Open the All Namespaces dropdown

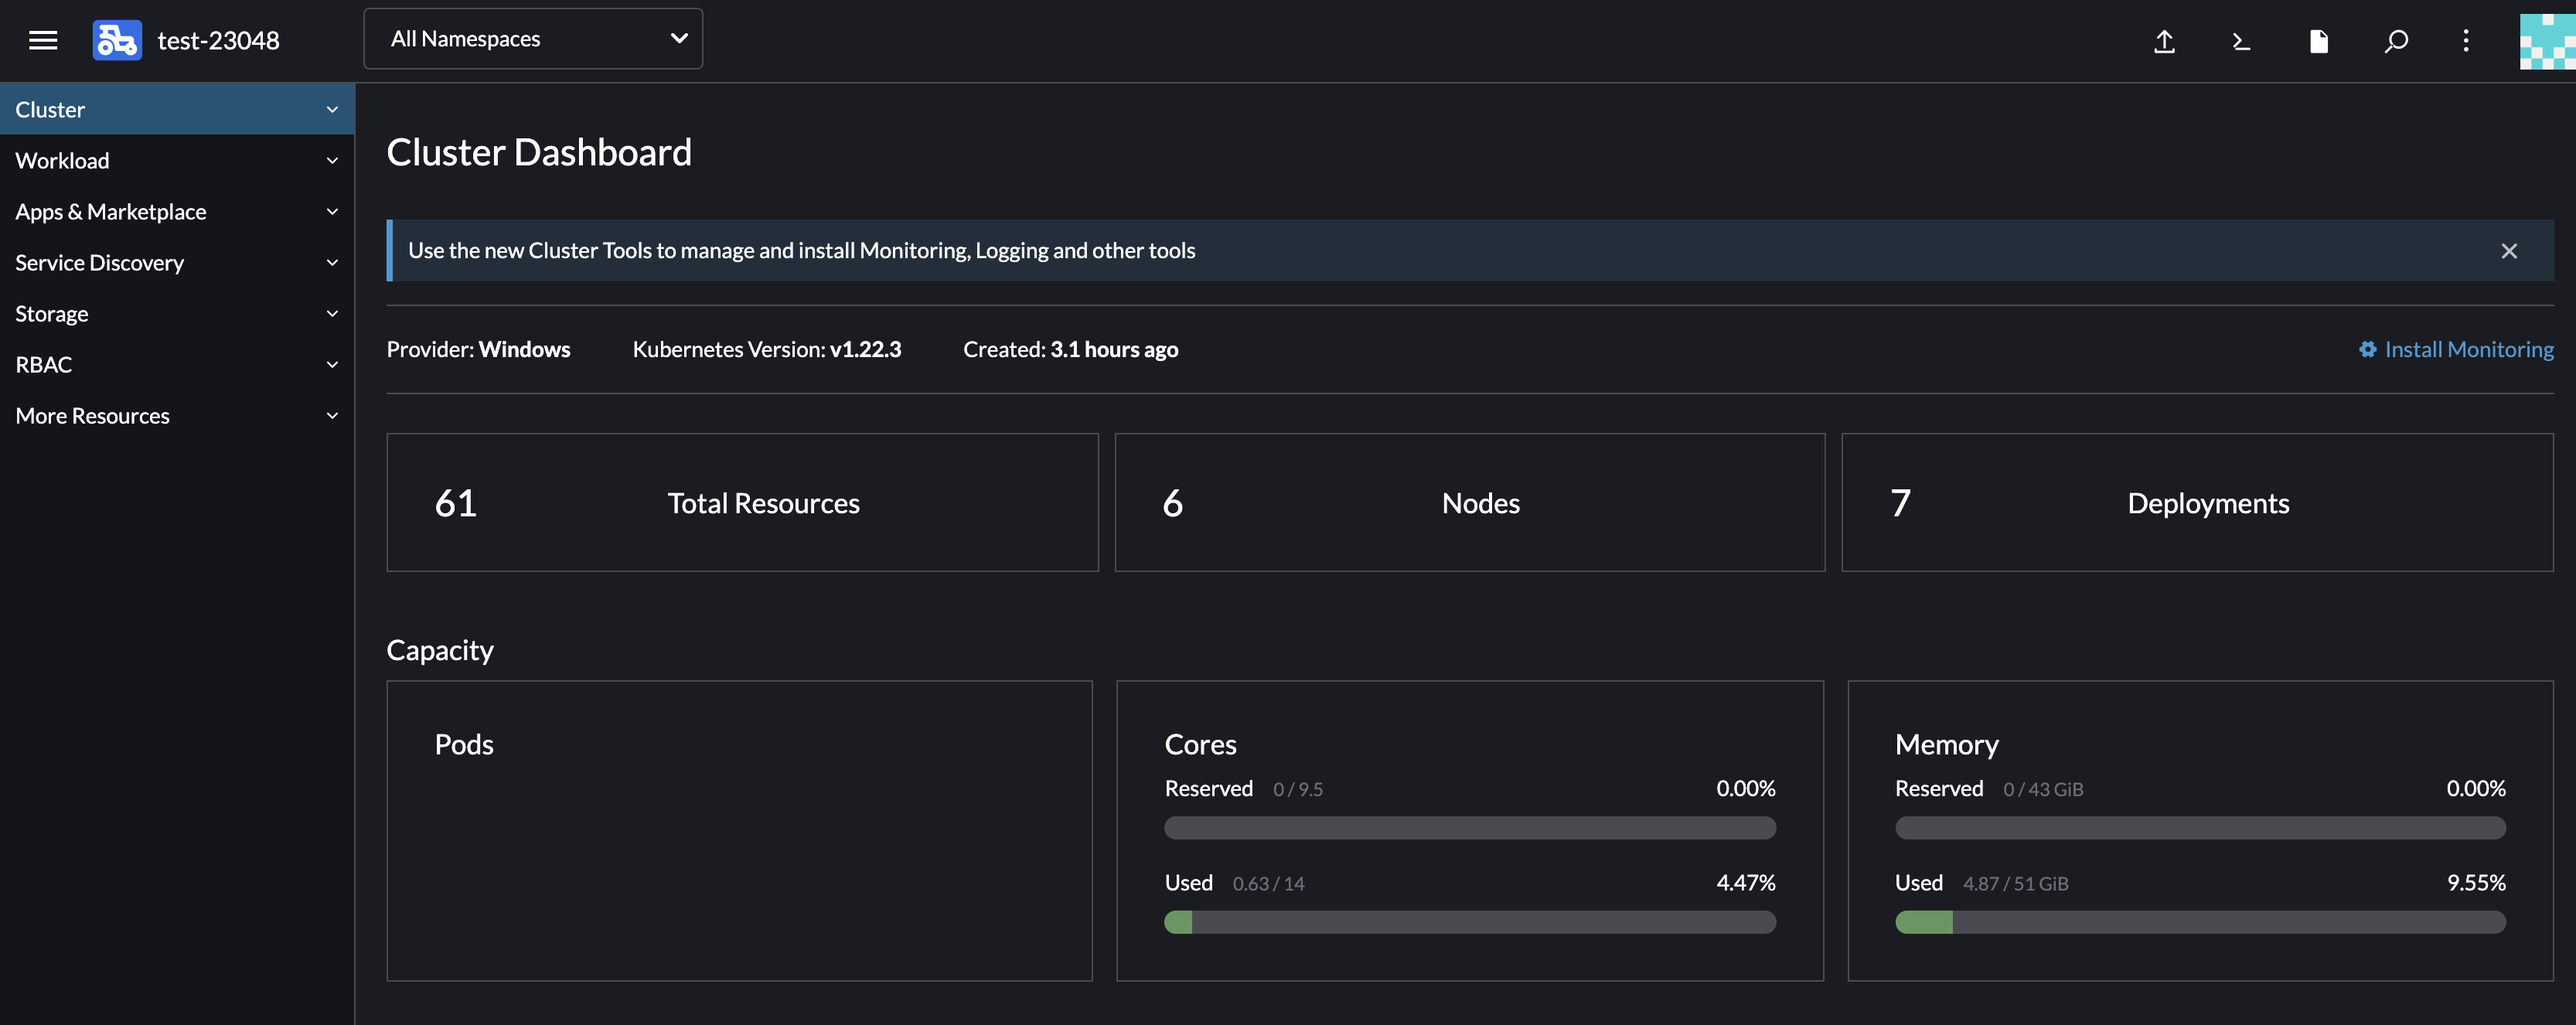(533, 38)
